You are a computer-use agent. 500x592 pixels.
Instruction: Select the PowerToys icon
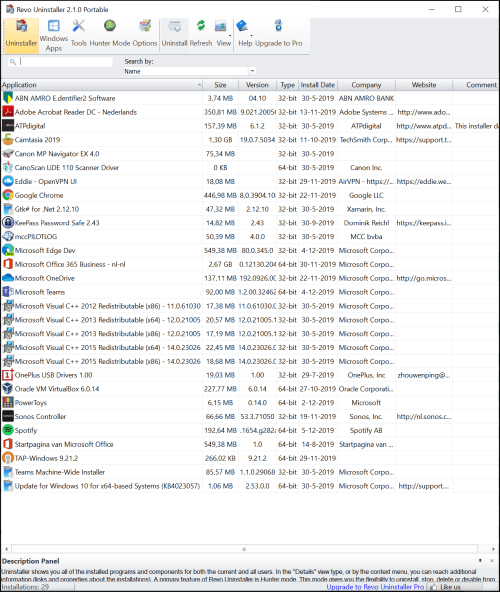8,403
